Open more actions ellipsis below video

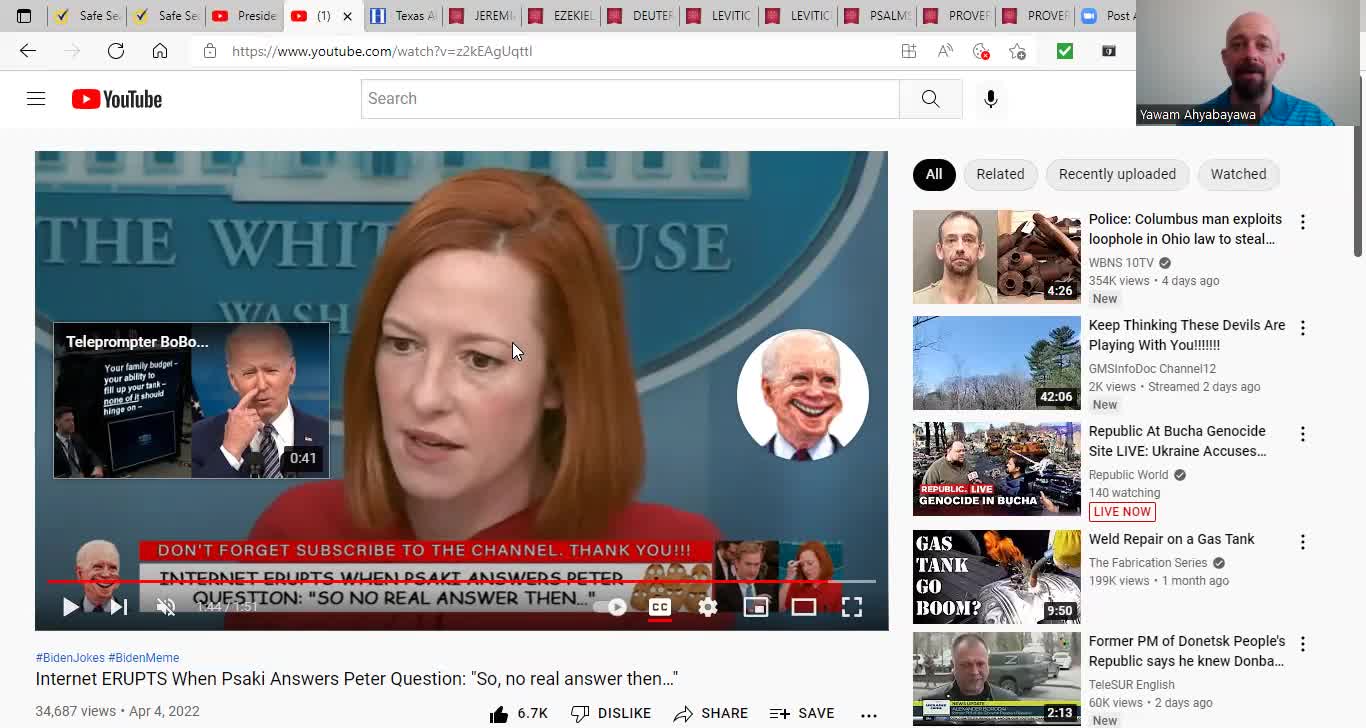pos(869,714)
